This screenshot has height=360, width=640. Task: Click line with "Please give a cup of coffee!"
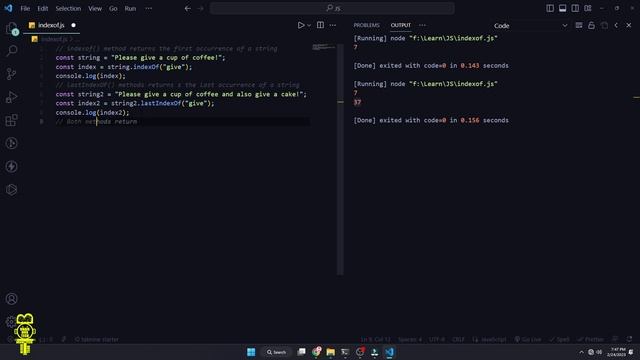(x=140, y=58)
